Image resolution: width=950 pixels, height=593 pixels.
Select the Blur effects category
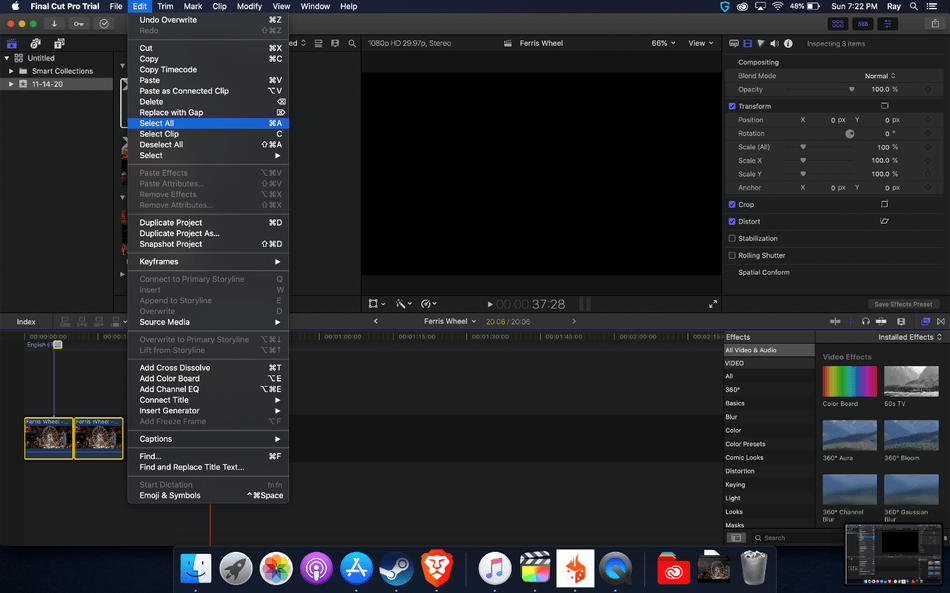731,417
